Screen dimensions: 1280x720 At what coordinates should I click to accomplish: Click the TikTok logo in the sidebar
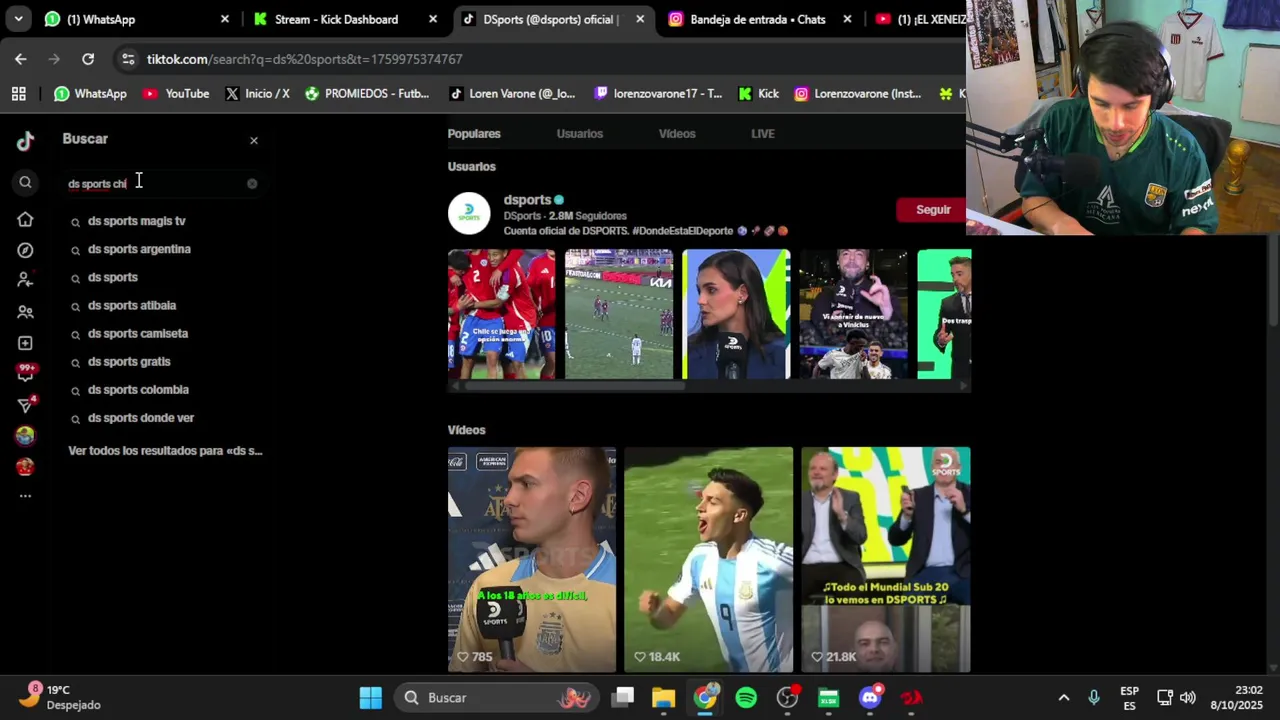(25, 141)
